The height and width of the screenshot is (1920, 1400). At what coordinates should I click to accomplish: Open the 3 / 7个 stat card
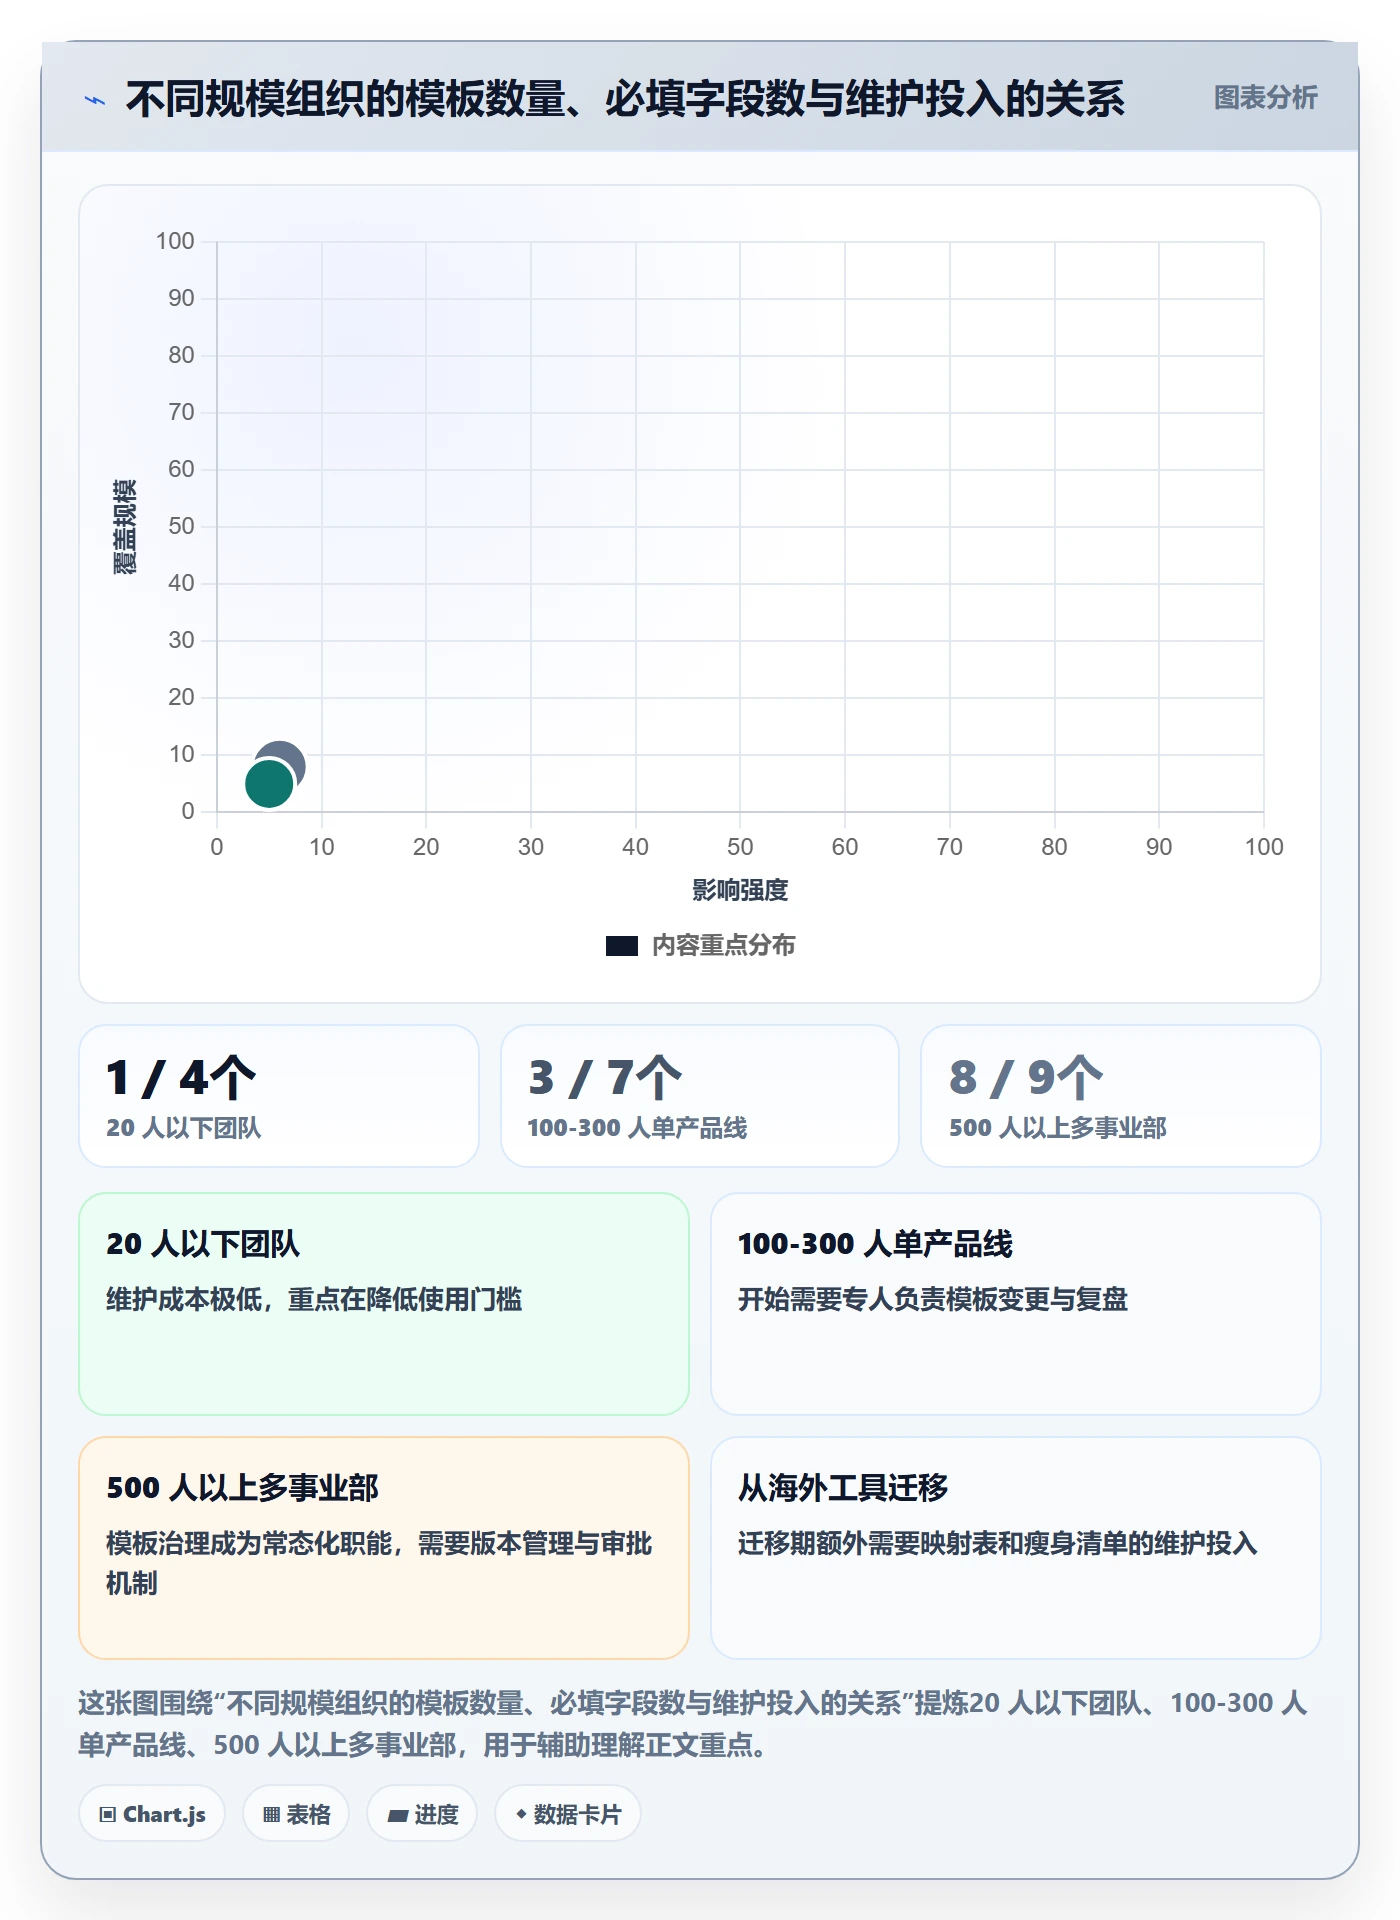tap(700, 1096)
